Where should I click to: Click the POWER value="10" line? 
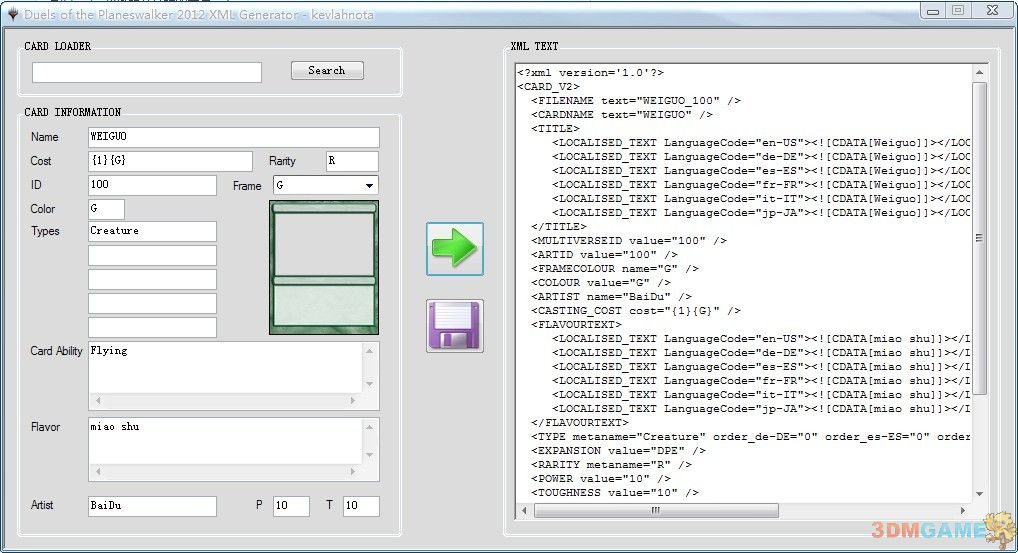click(x=601, y=479)
